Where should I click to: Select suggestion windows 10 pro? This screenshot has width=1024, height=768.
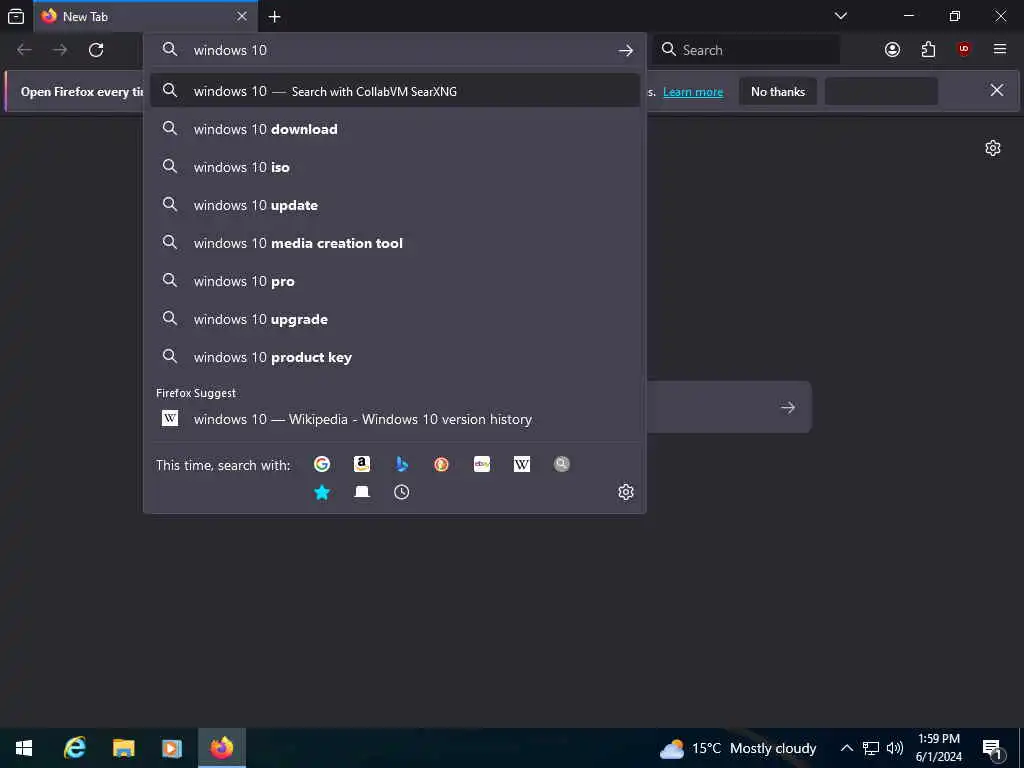394,281
